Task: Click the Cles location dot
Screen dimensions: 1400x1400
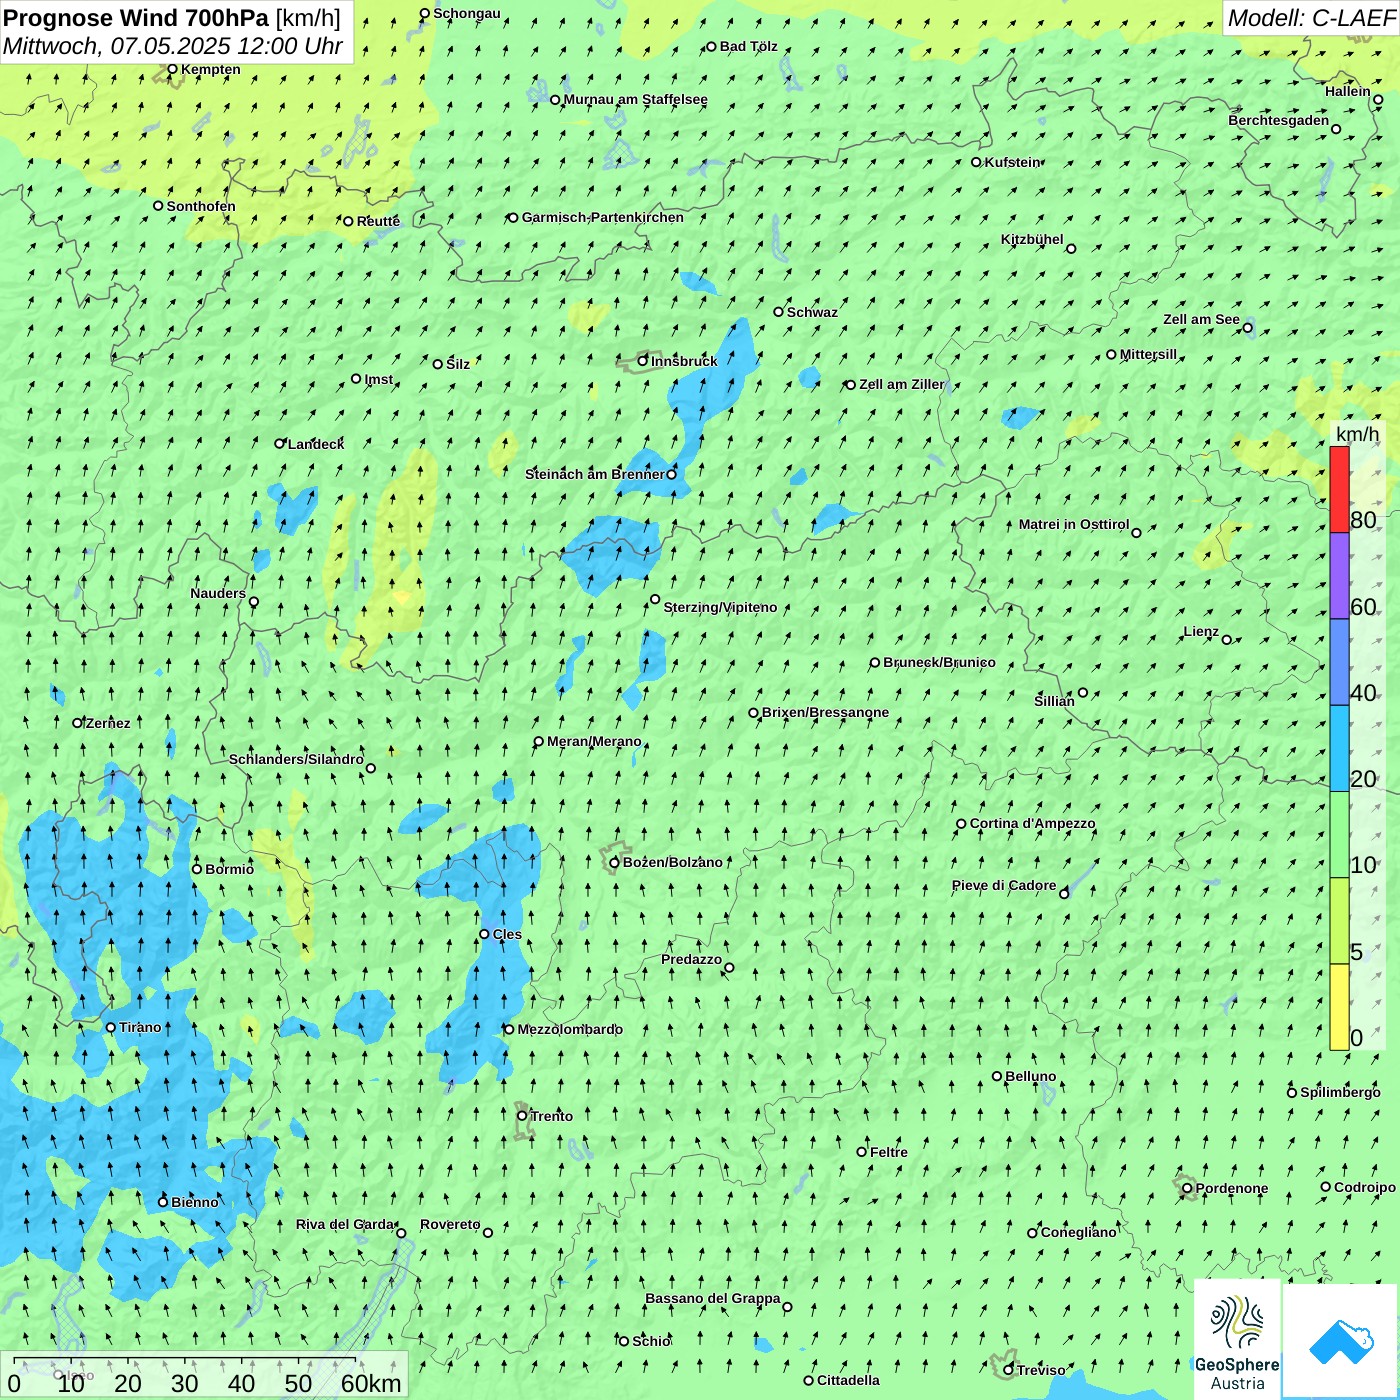Action: [484, 934]
